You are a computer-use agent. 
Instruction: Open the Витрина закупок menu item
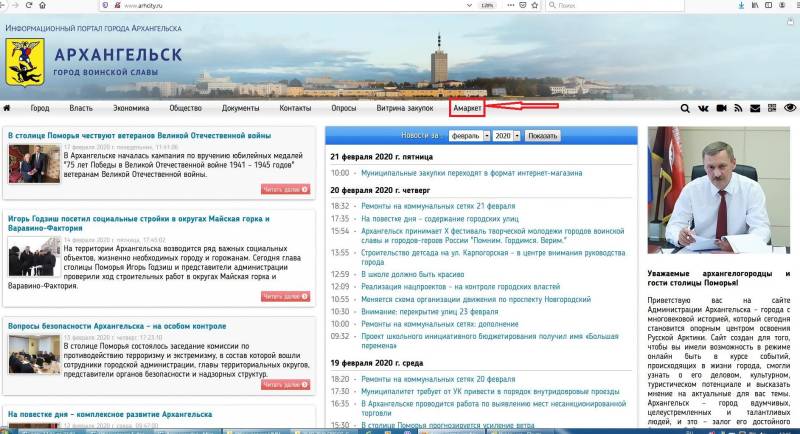[x=404, y=108]
